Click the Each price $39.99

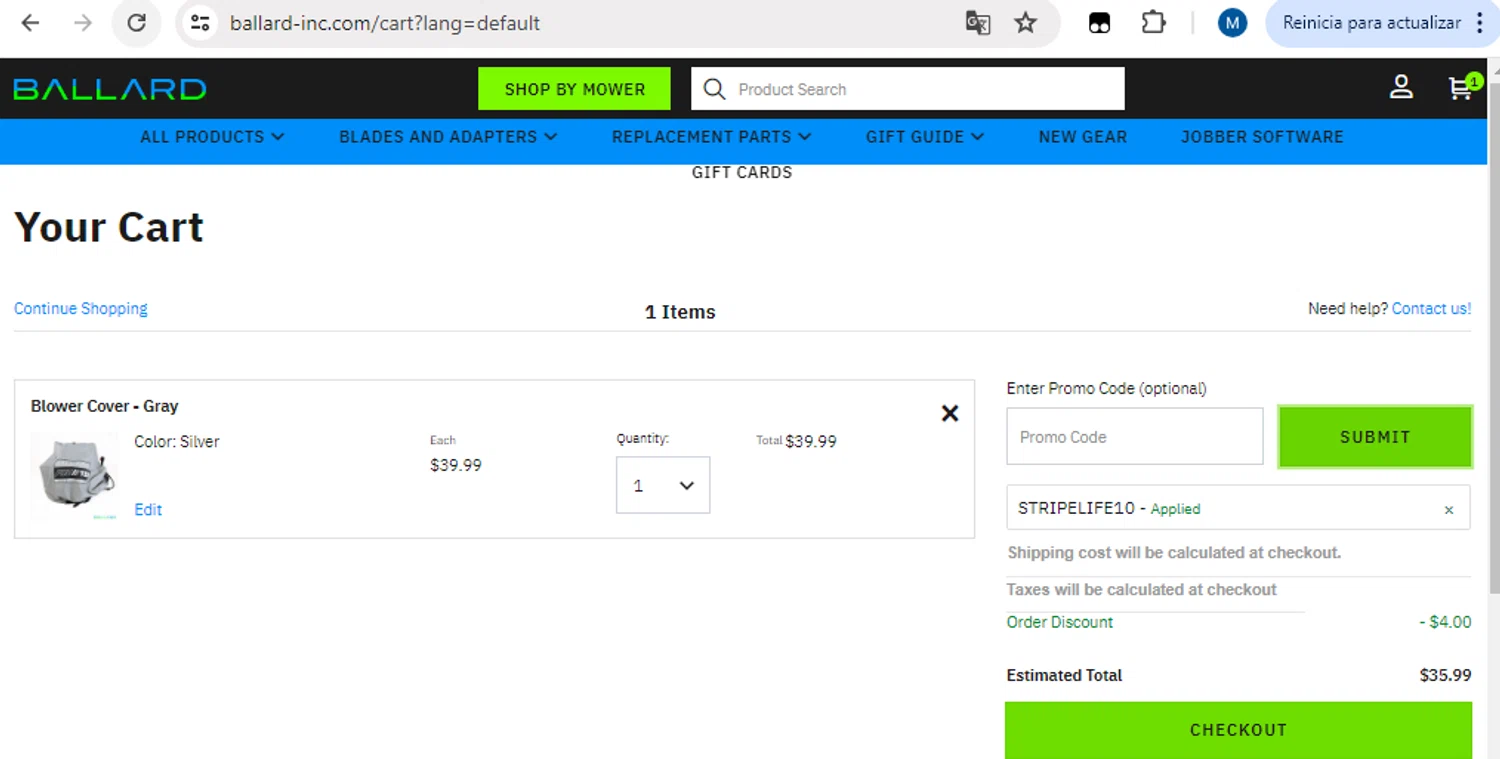coord(456,465)
